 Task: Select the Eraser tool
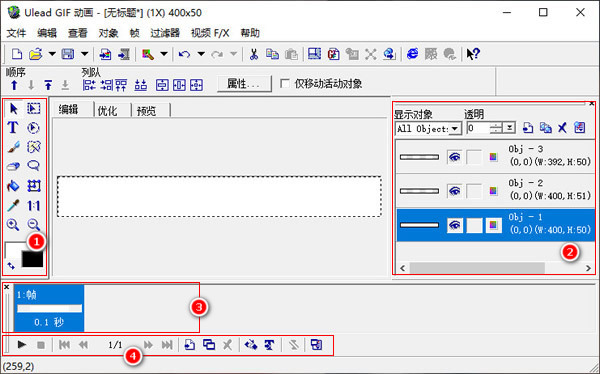pos(13,167)
